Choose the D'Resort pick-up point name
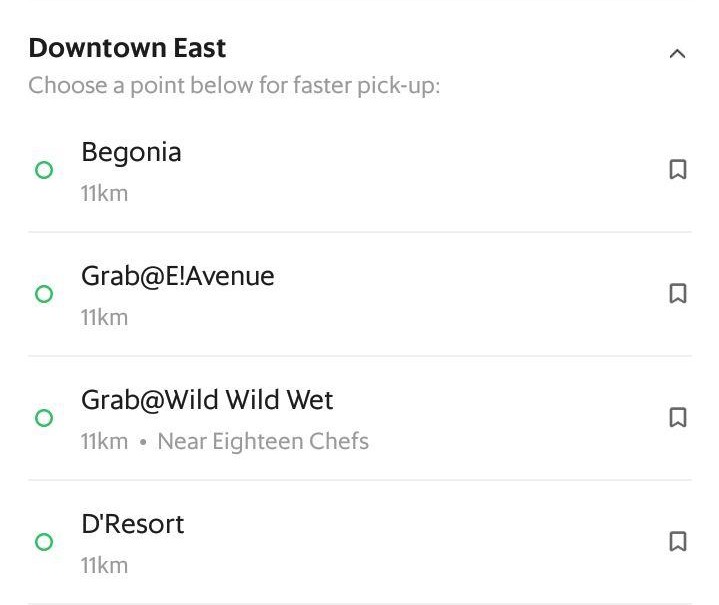 click(132, 525)
